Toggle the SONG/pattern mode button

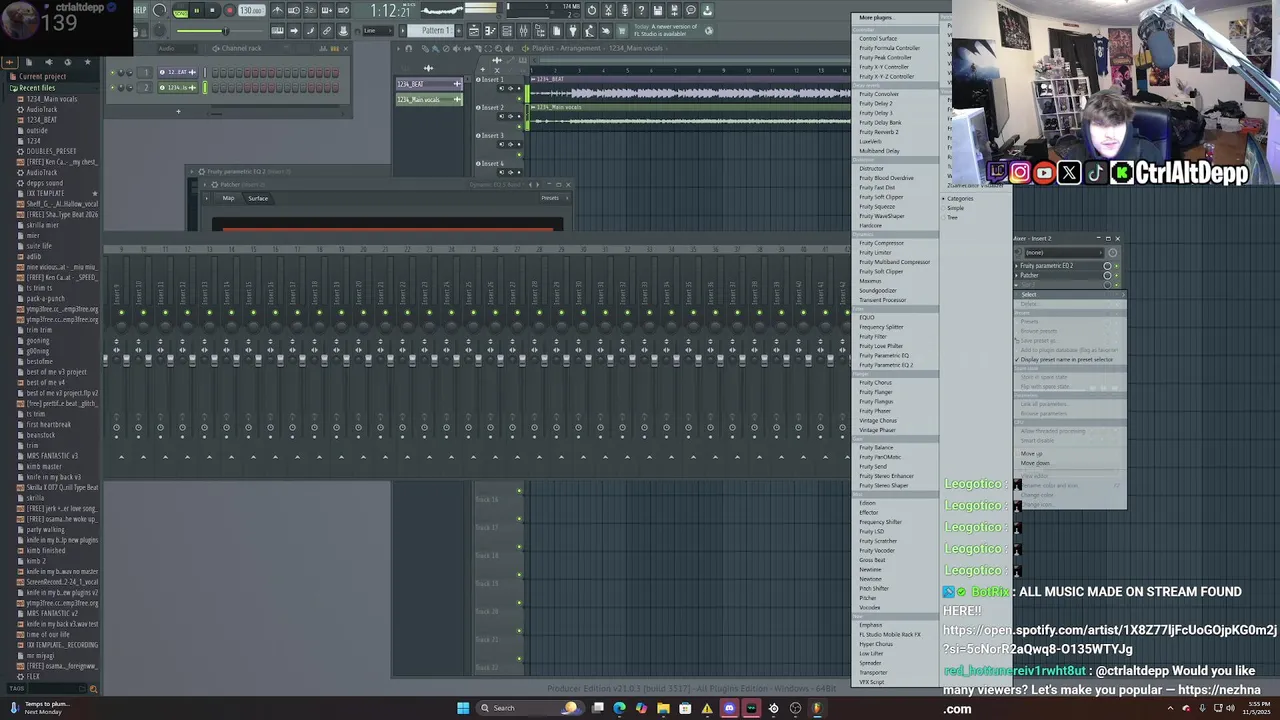pyautogui.click(x=180, y=11)
